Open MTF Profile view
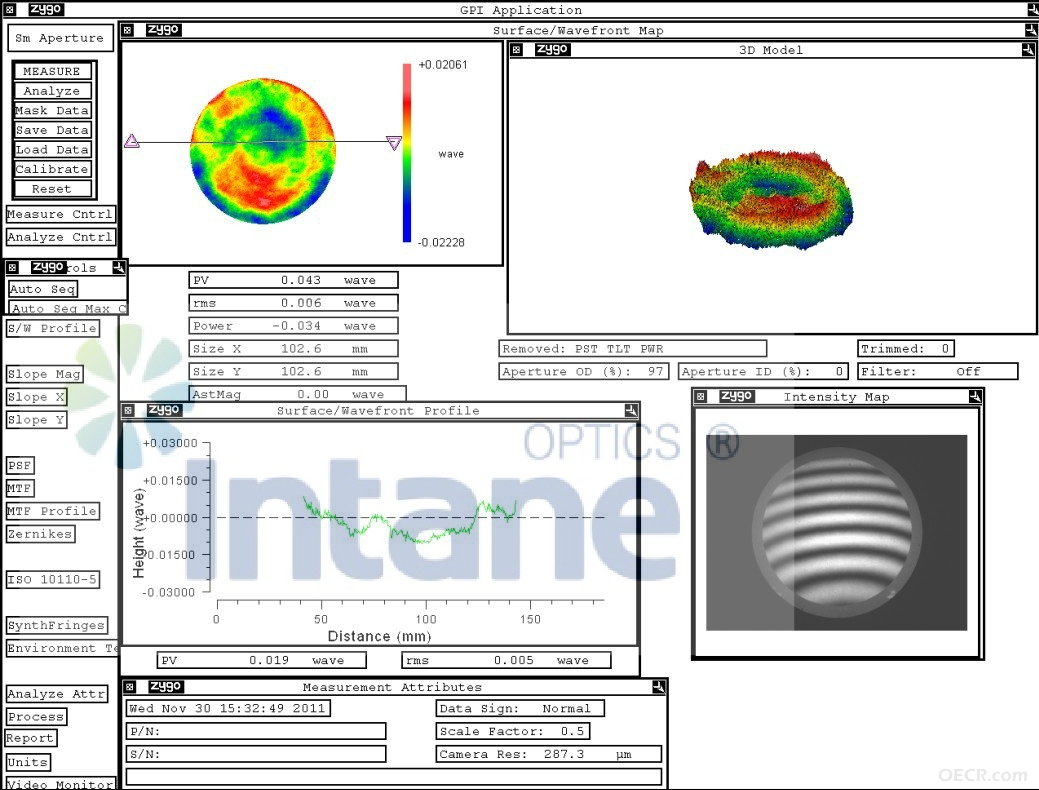The width and height of the screenshot is (1039, 790). tap(52, 511)
